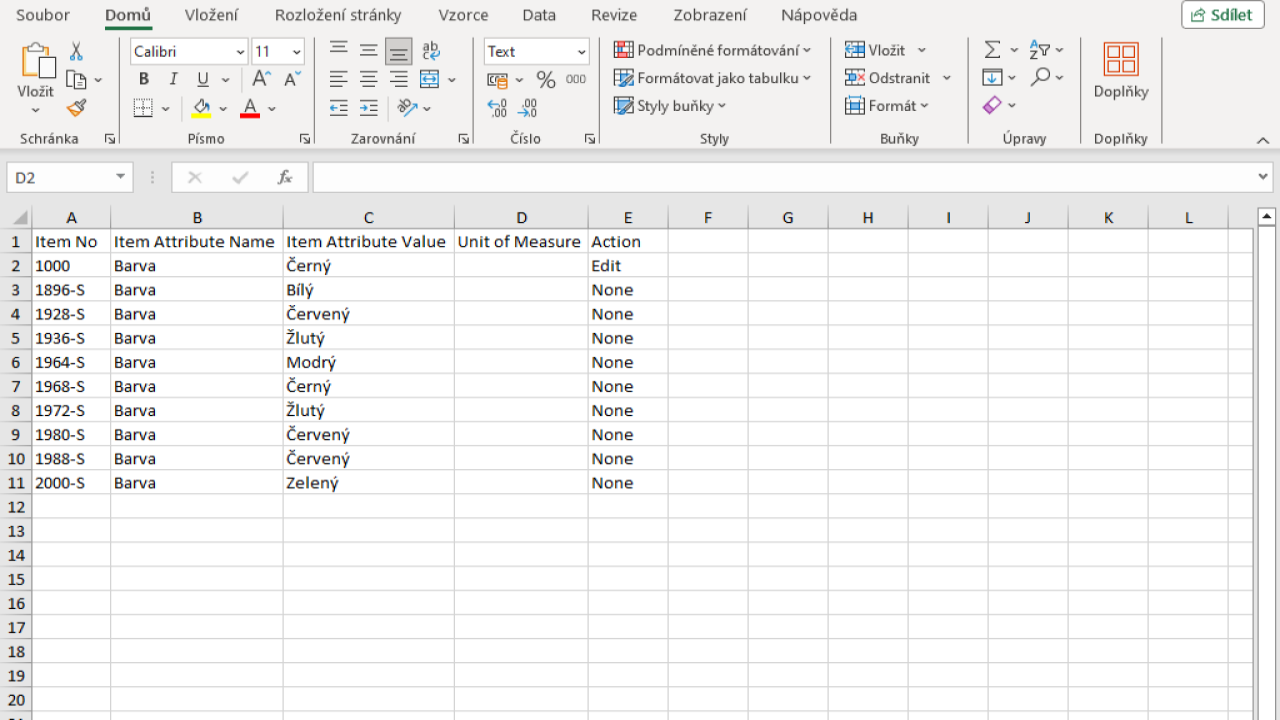Click the Wrap Text icon

[x=430, y=49]
